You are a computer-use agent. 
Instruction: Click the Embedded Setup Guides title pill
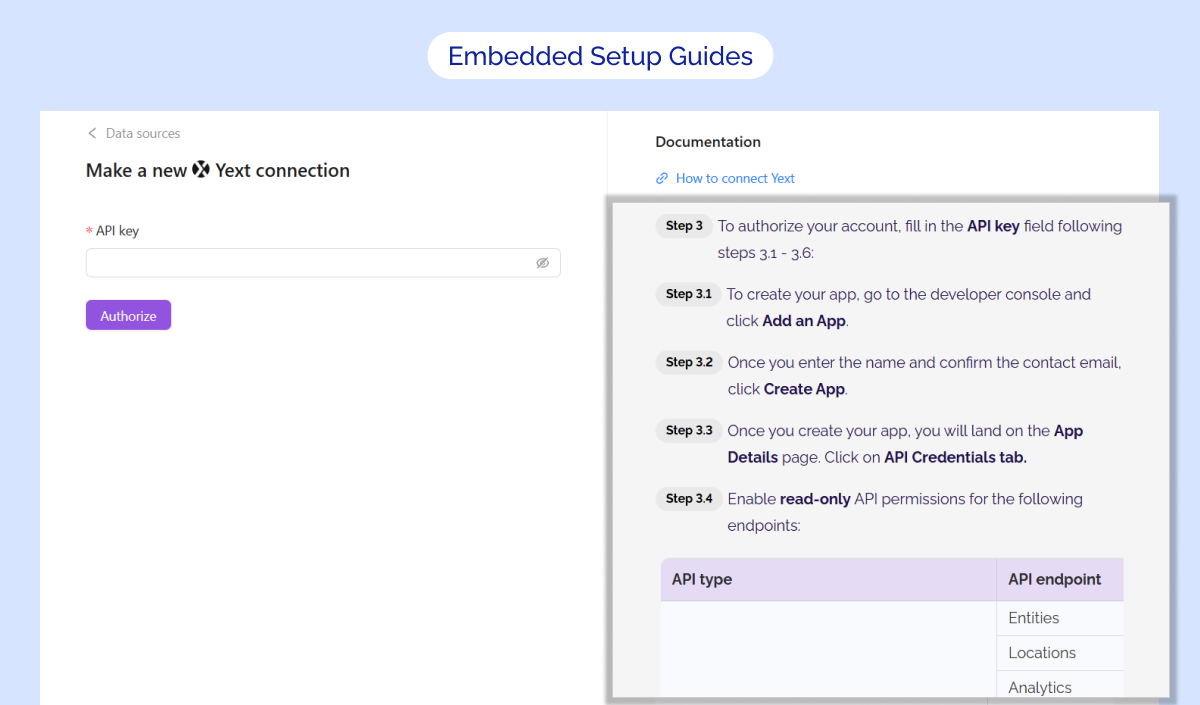(x=600, y=56)
